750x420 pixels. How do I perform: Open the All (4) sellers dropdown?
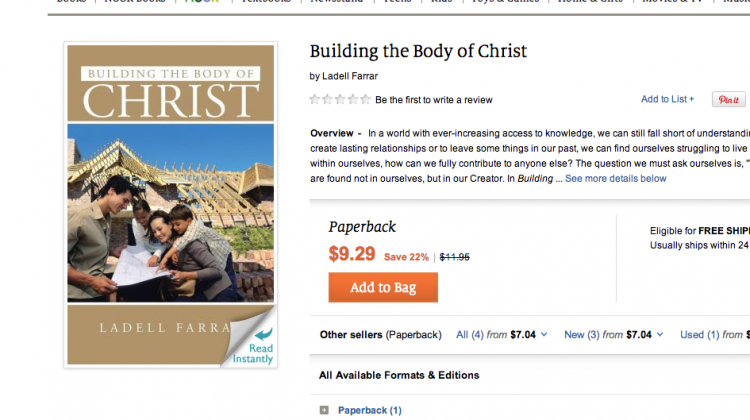[x=501, y=335]
